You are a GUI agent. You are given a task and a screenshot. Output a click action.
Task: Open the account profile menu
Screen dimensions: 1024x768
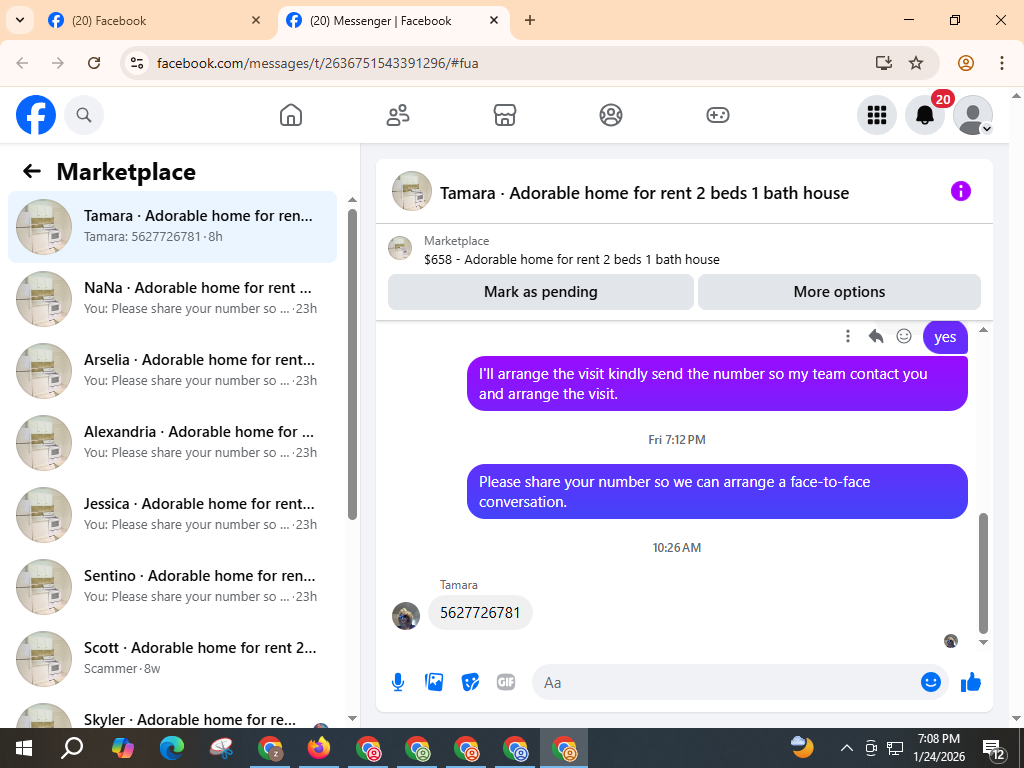tap(973, 115)
